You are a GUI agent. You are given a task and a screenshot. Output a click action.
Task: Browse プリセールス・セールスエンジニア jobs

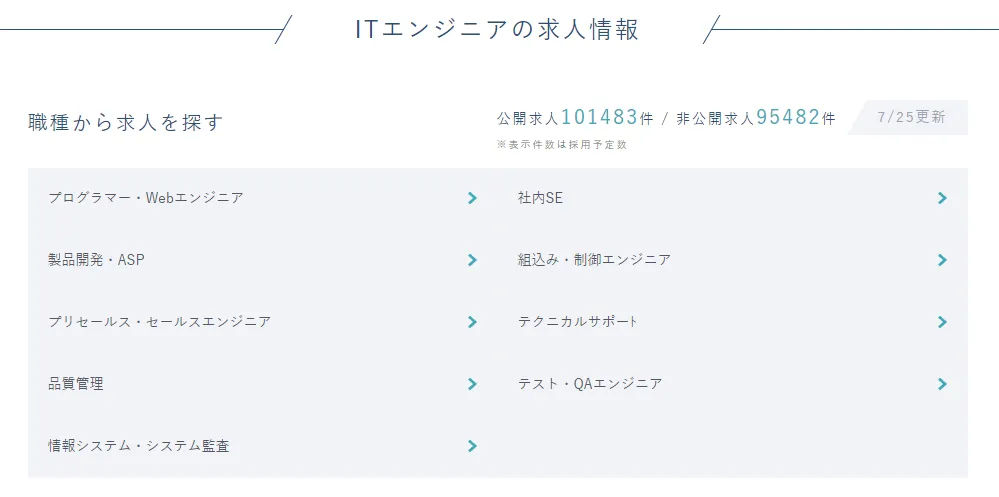pyautogui.click(x=159, y=322)
